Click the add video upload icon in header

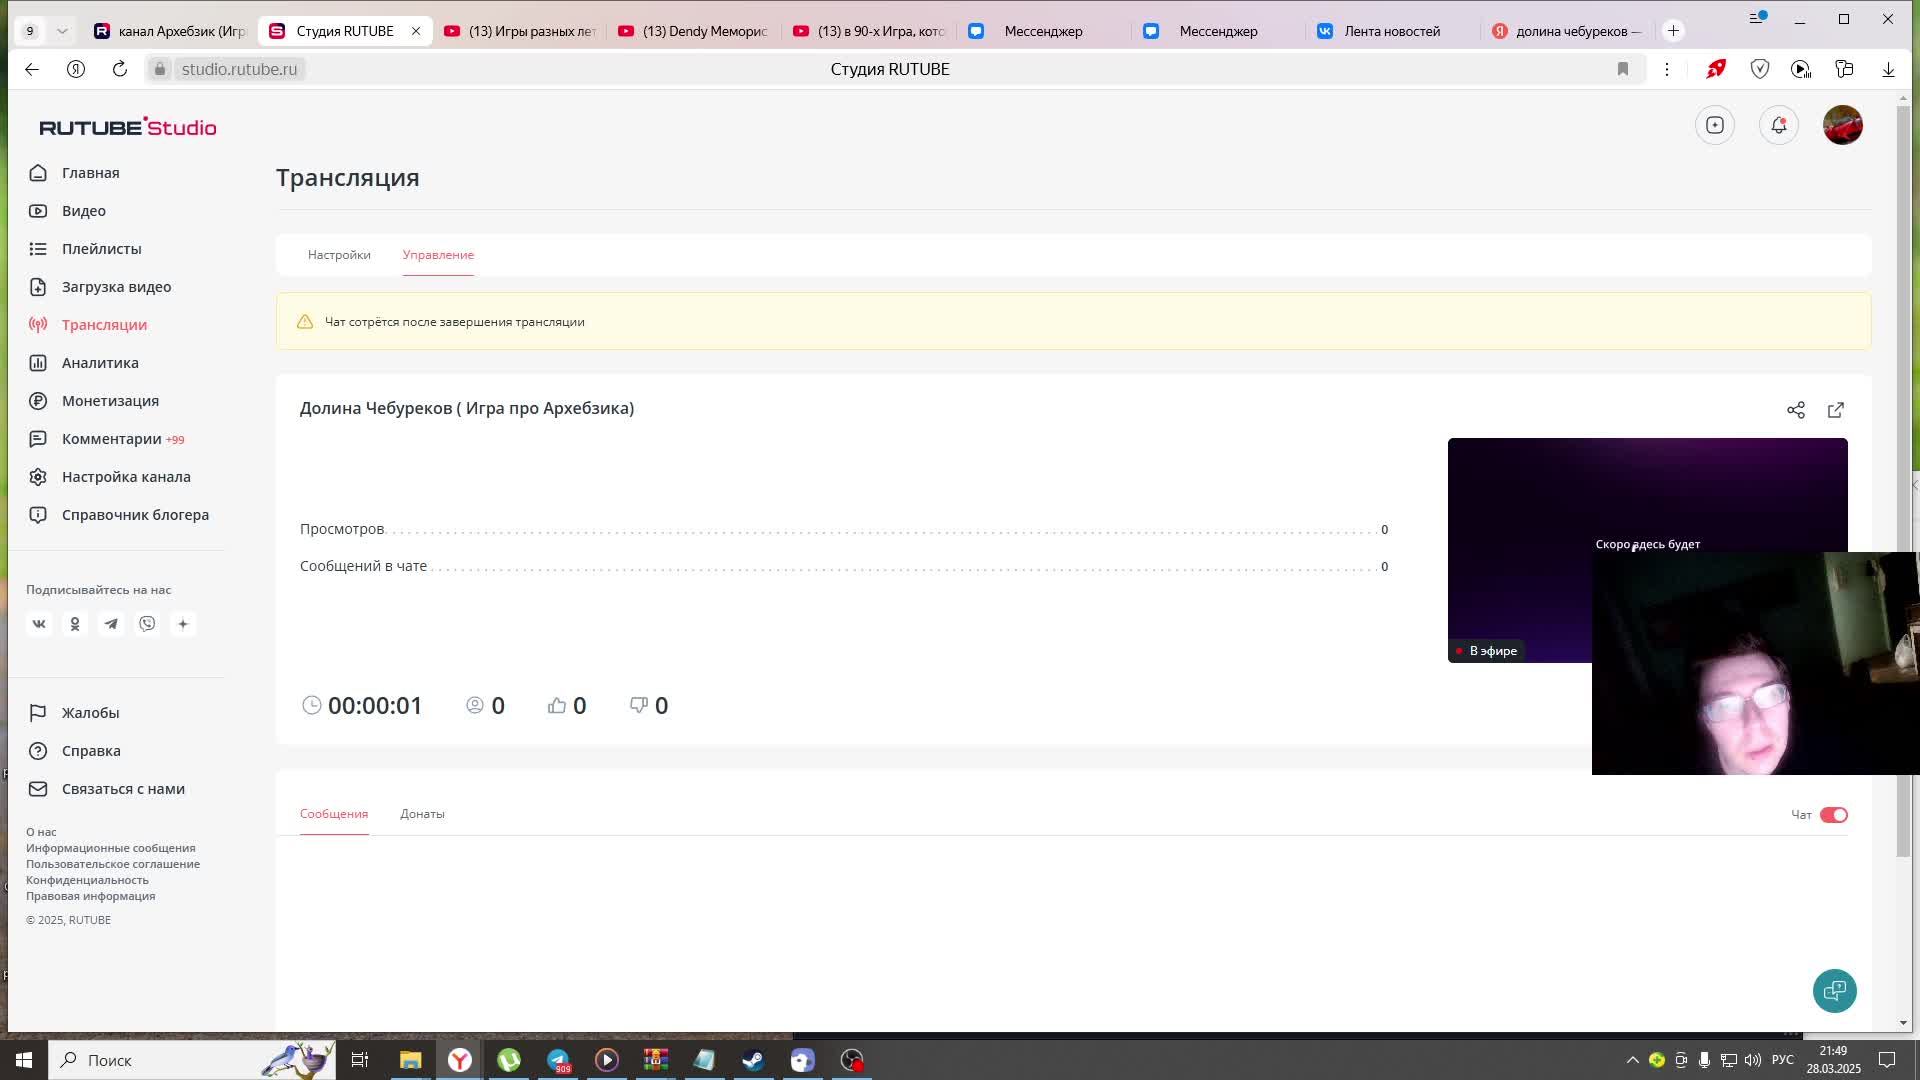1715,125
